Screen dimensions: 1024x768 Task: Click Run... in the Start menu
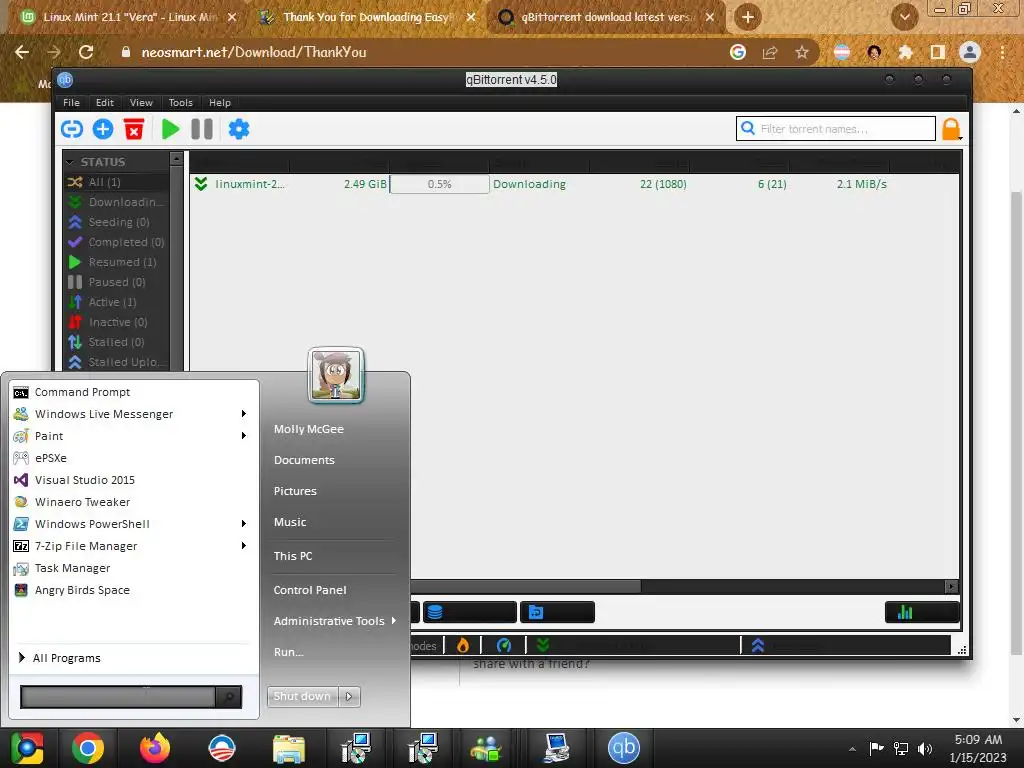click(288, 652)
